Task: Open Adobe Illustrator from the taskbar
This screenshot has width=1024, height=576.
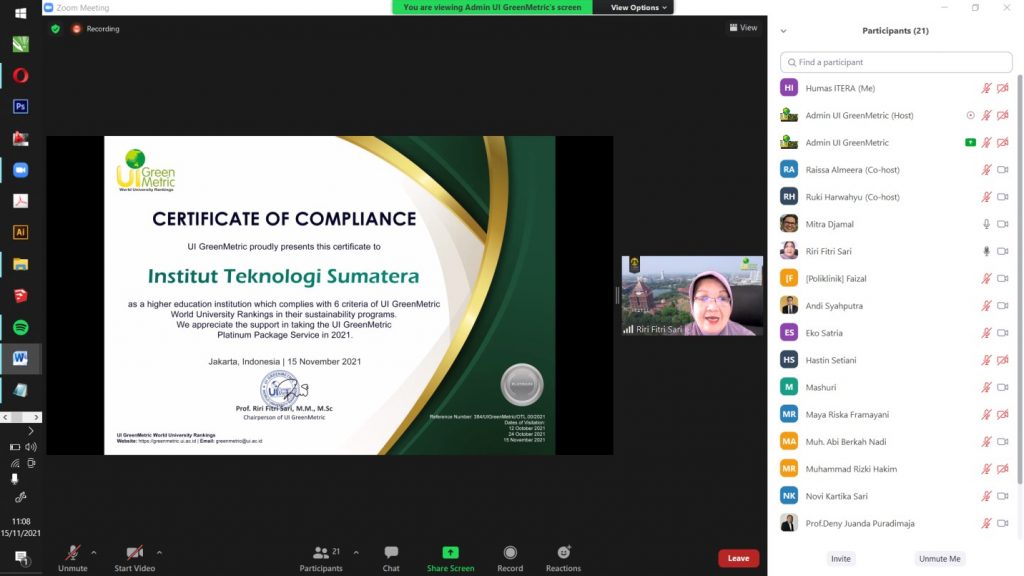Action: [20, 232]
